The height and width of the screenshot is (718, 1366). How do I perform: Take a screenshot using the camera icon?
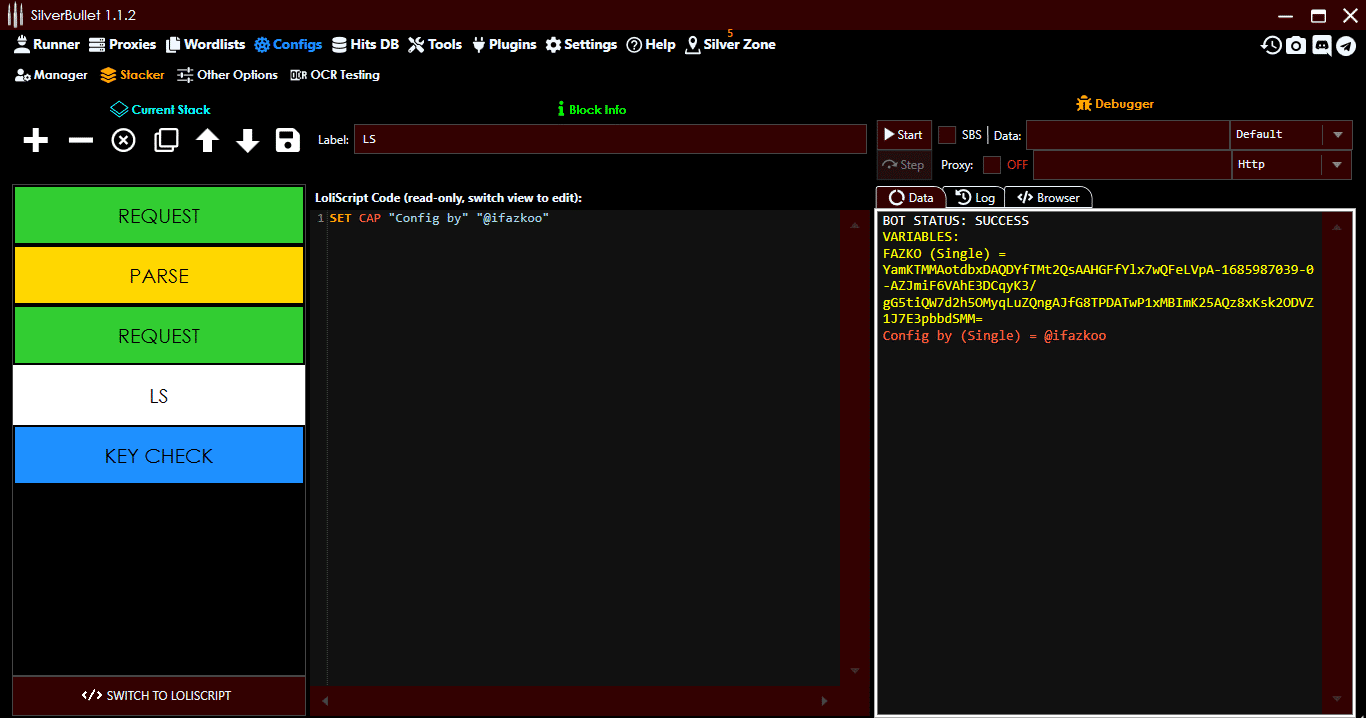click(x=1296, y=45)
